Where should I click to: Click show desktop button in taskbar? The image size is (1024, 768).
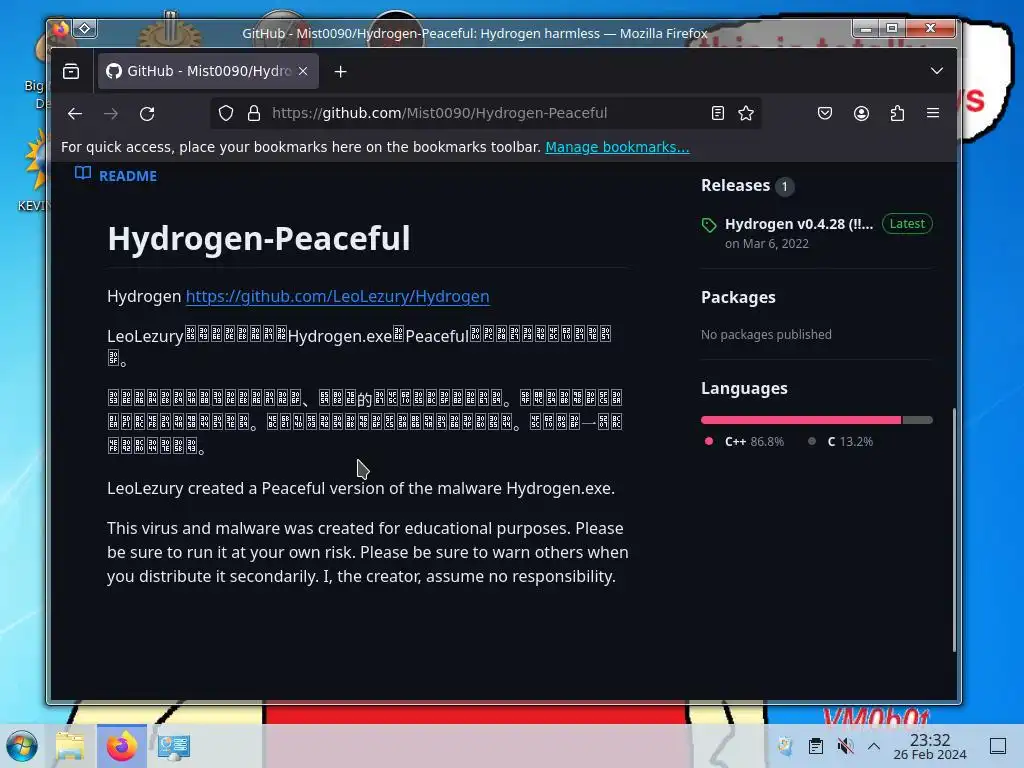(998, 746)
